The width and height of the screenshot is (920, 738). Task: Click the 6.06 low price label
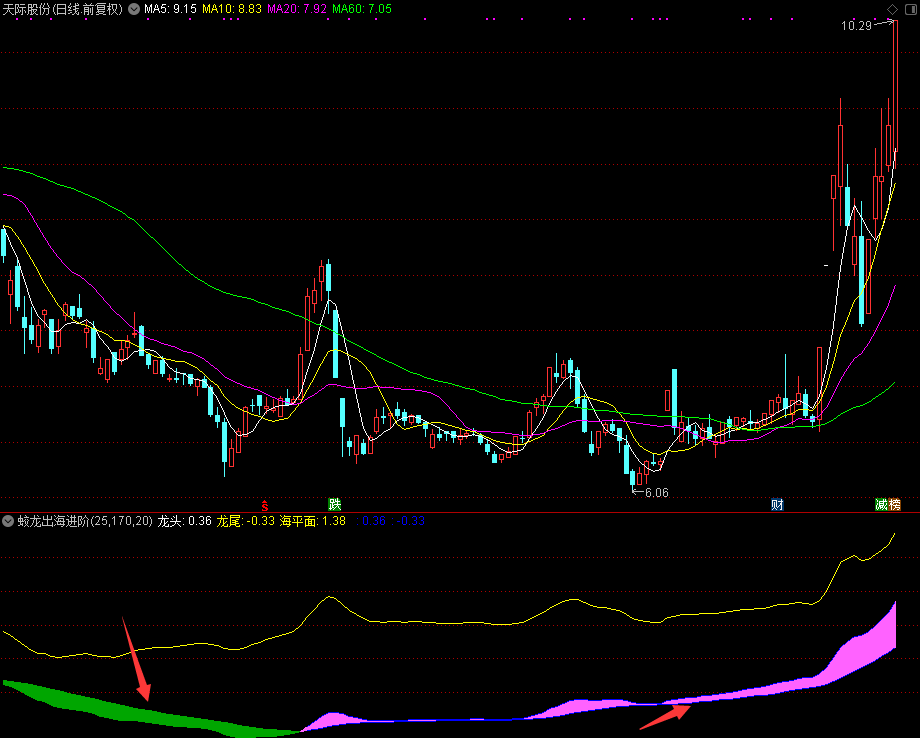coord(656,492)
